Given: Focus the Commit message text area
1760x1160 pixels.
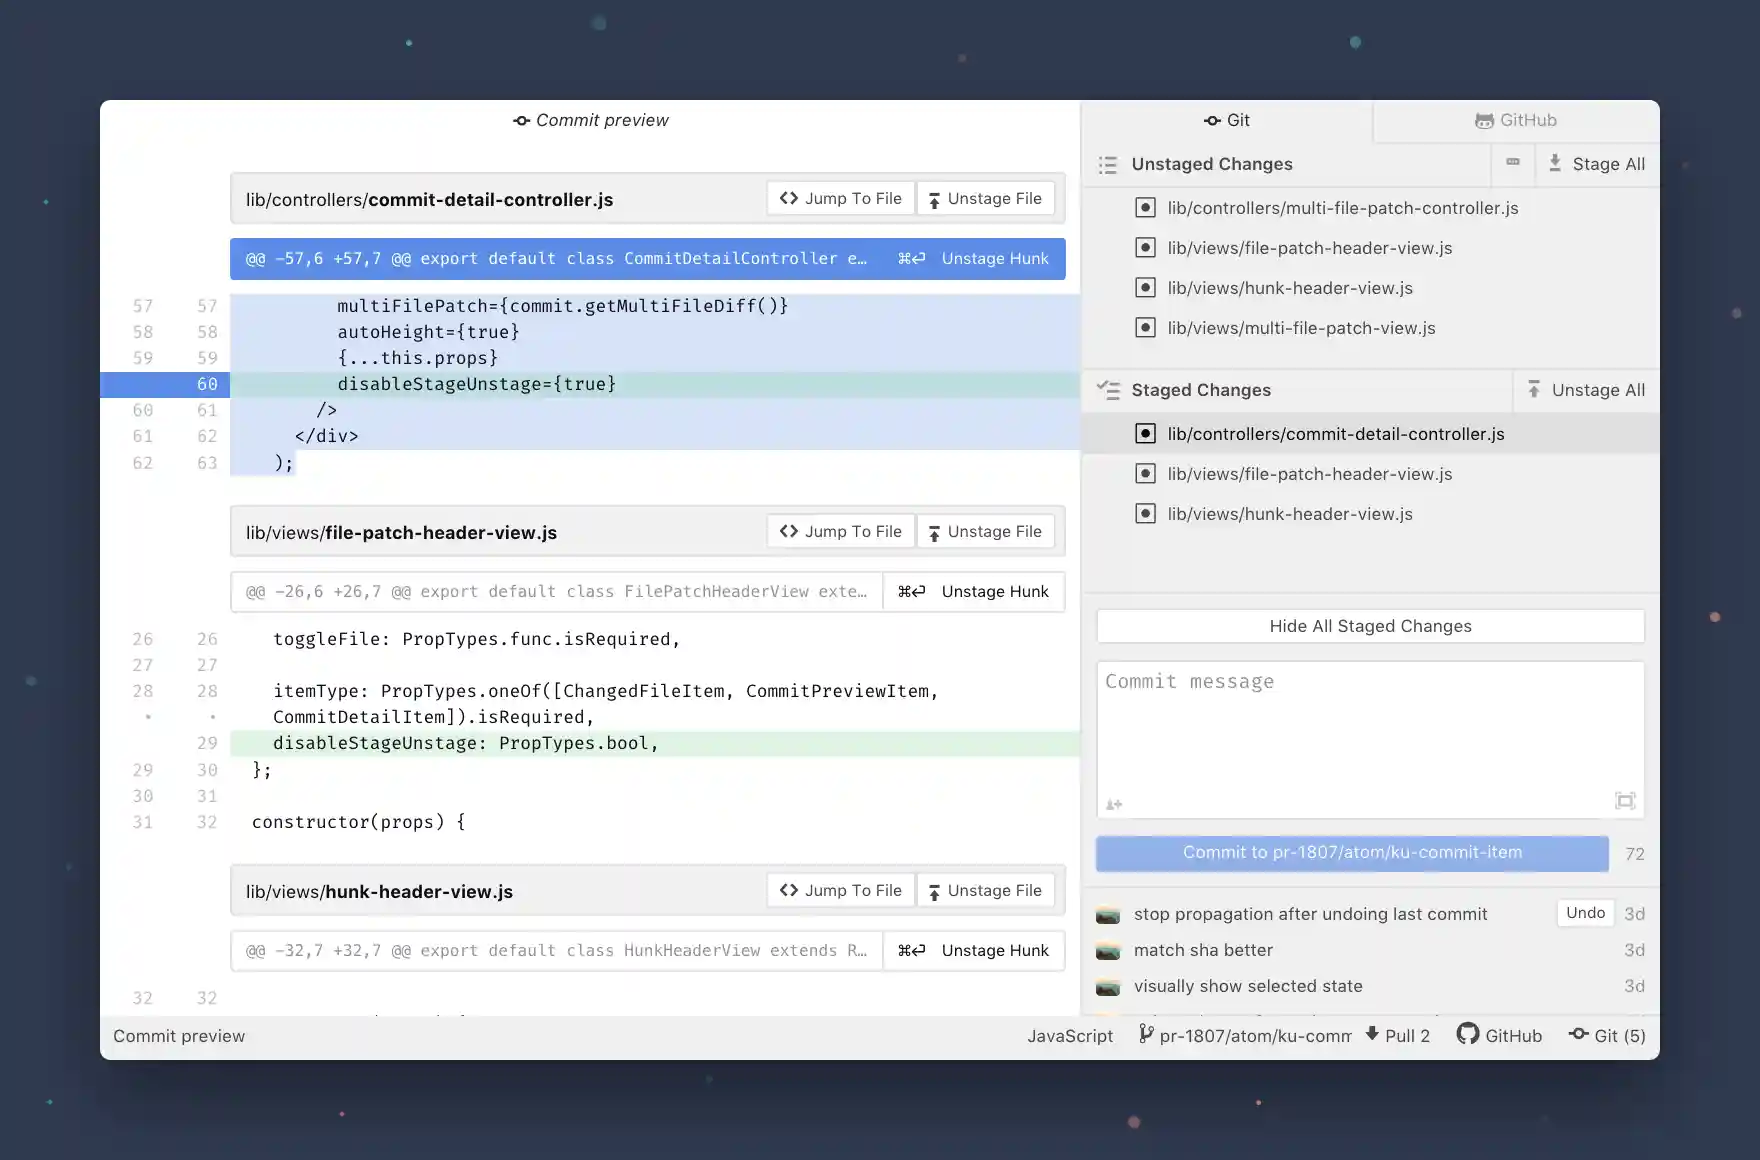Looking at the screenshot, I should click(x=1371, y=740).
